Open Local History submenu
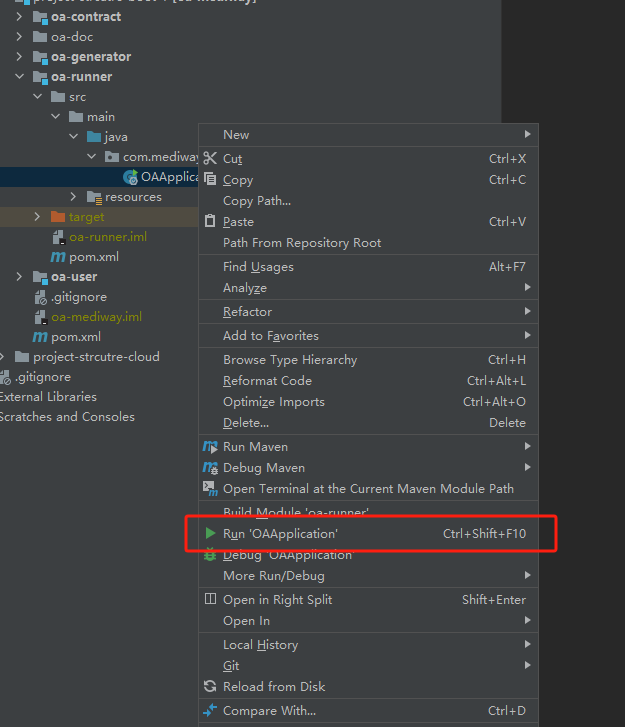The image size is (625, 727). (260, 645)
